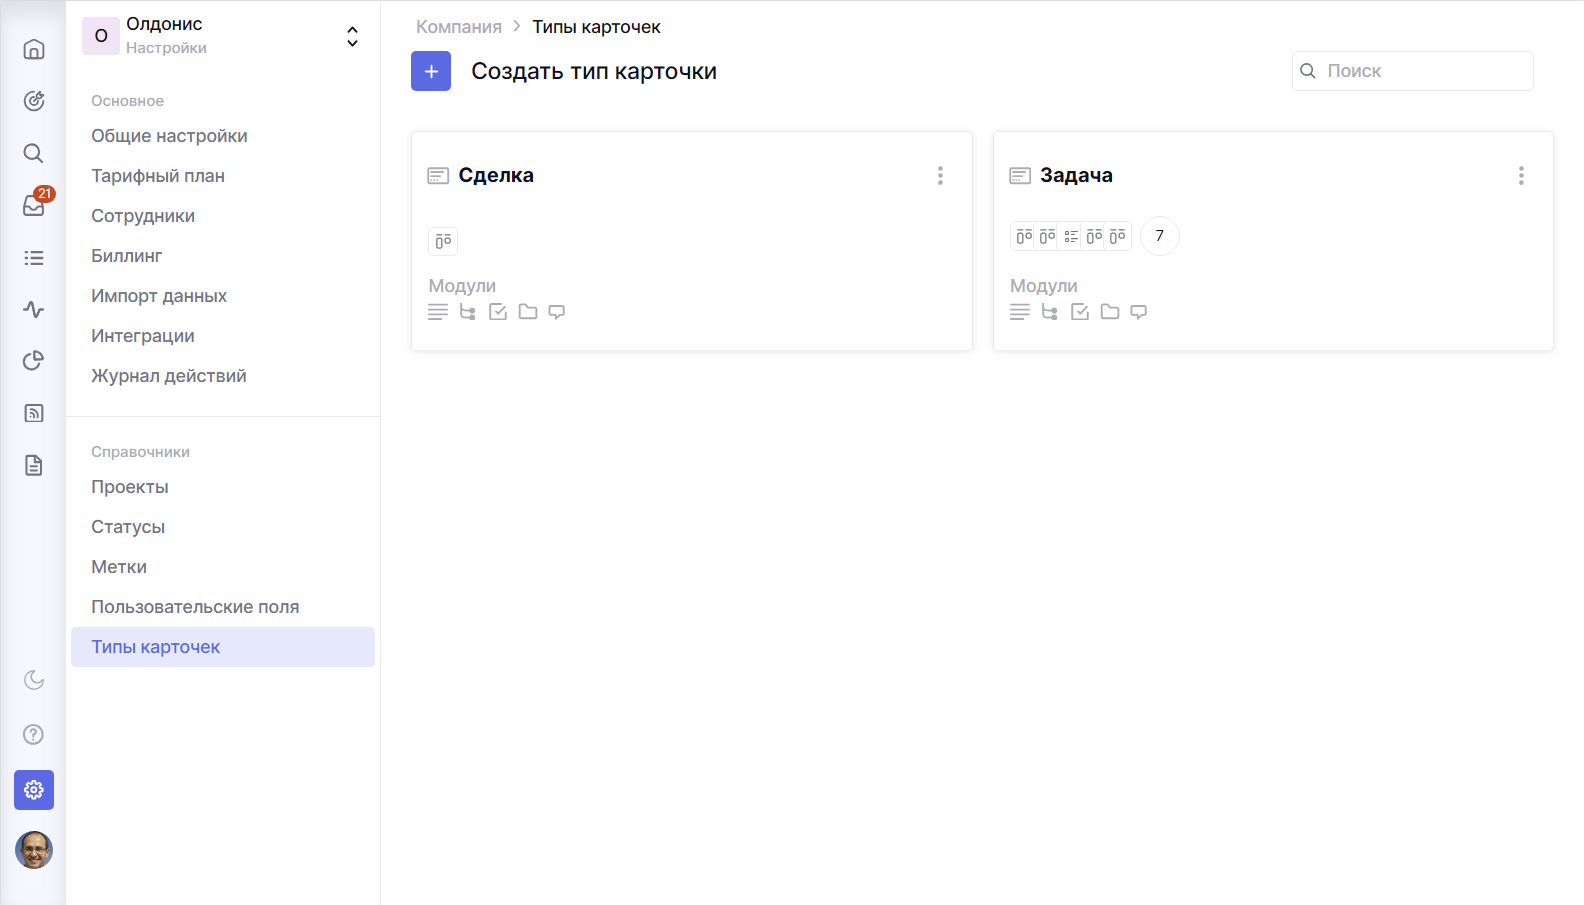This screenshot has width=1584, height=905.
Task: Click Компания breadcrumb link
Action: [459, 27]
